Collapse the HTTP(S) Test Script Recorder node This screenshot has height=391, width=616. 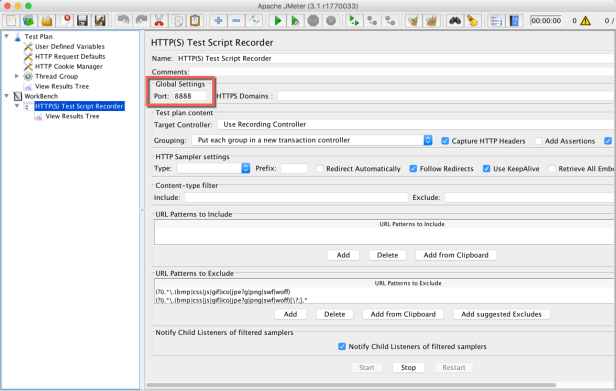pyautogui.click(x=17, y=106)
